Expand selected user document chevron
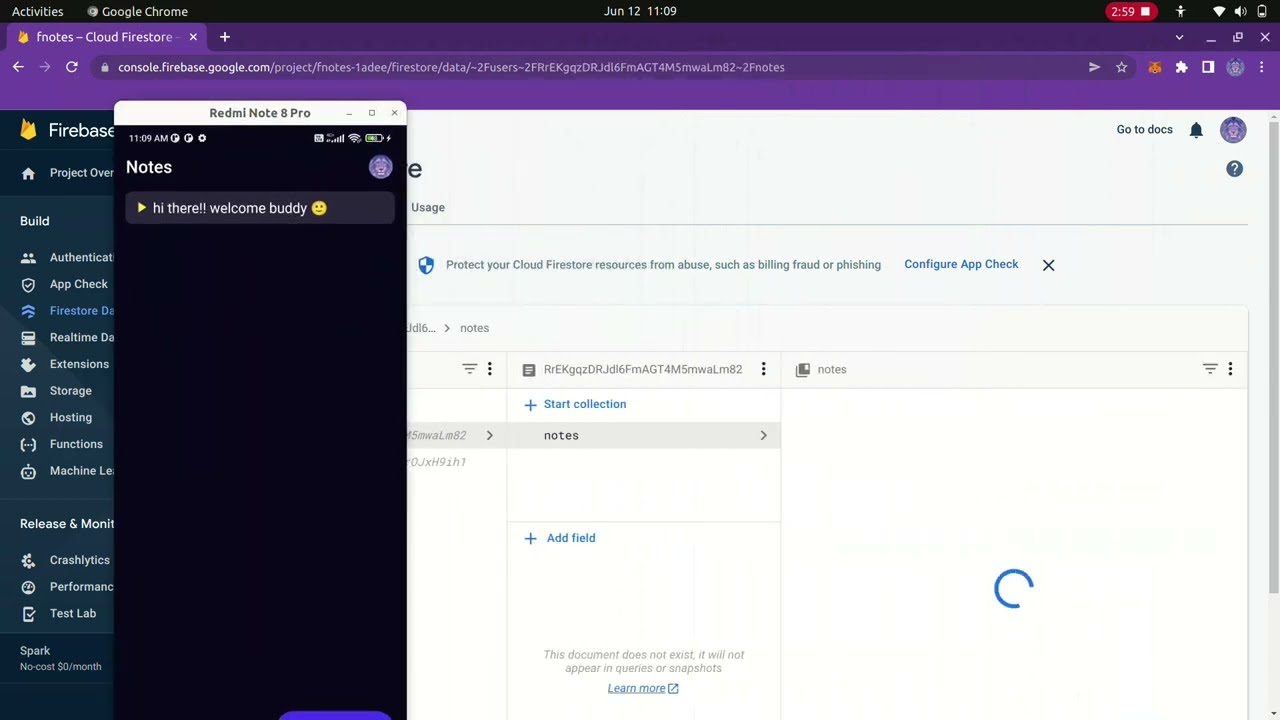Image resolution: width=1280 pixels, height=720 pixels. pos(489,435)
